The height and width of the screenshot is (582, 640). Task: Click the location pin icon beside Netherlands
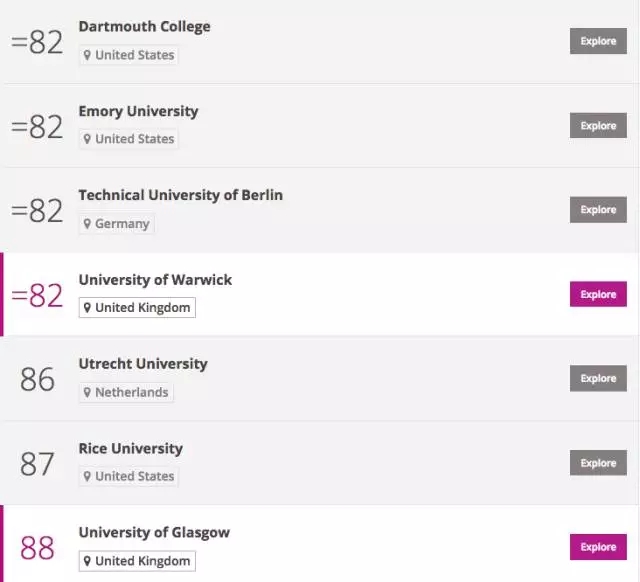[x=88, y=392]
